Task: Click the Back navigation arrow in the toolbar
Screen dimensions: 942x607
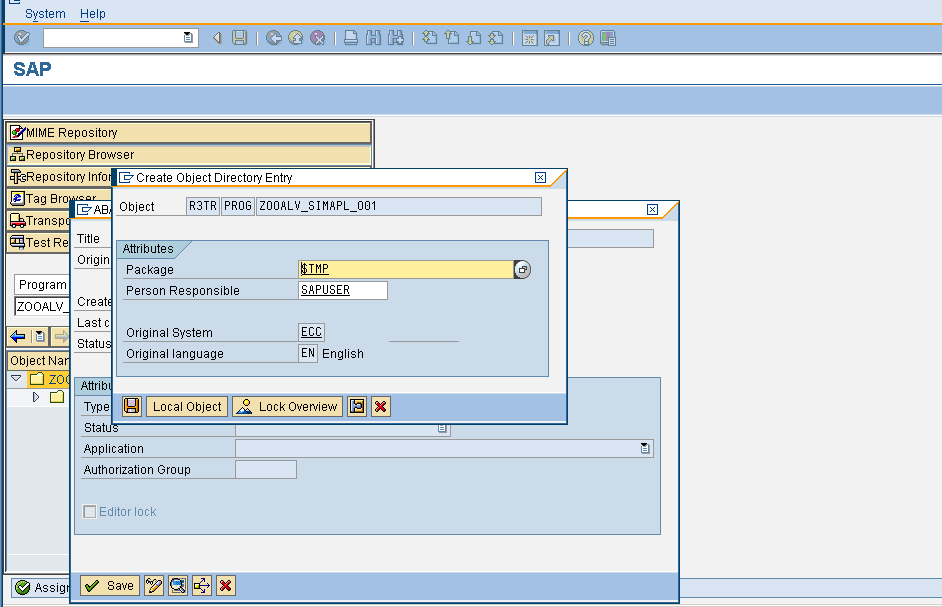Action: click(x=216, y=37)
